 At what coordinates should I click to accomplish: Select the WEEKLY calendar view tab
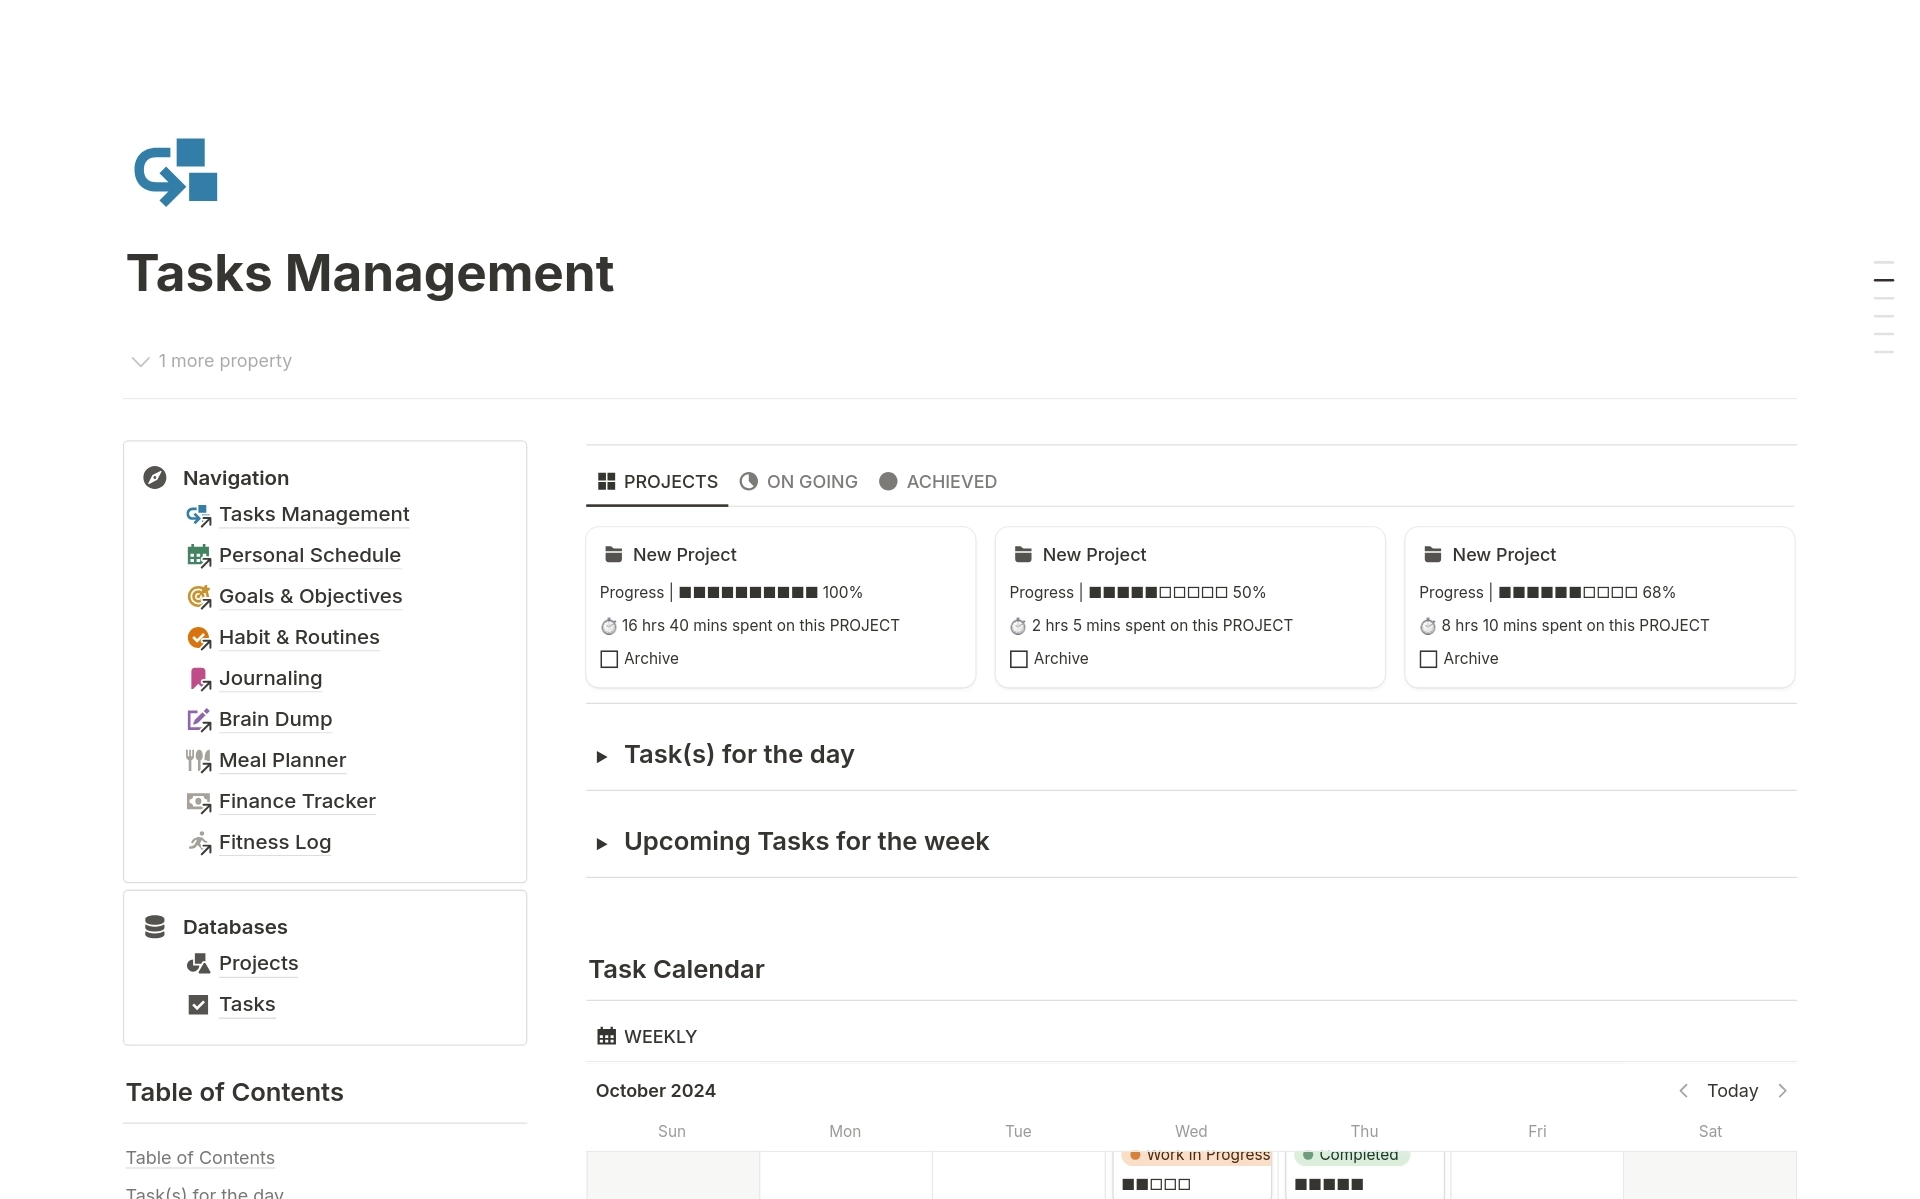tap(647, 1036)
